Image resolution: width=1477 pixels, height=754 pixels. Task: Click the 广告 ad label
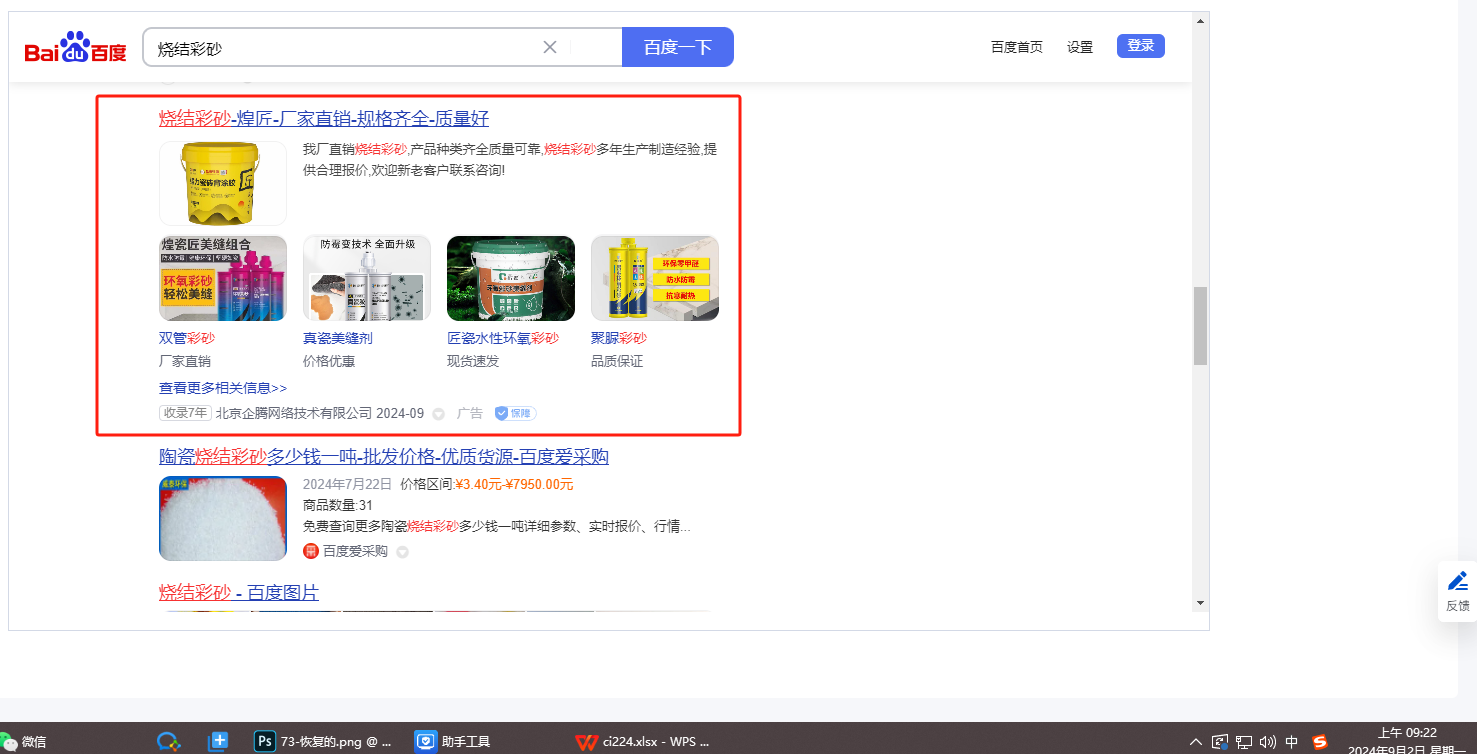pyautogui.click(x=470, y=413)
